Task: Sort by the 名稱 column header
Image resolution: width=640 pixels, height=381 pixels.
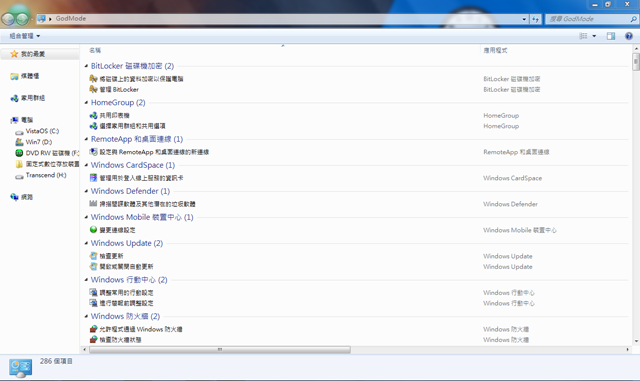Action: click(x=95, y=50)
